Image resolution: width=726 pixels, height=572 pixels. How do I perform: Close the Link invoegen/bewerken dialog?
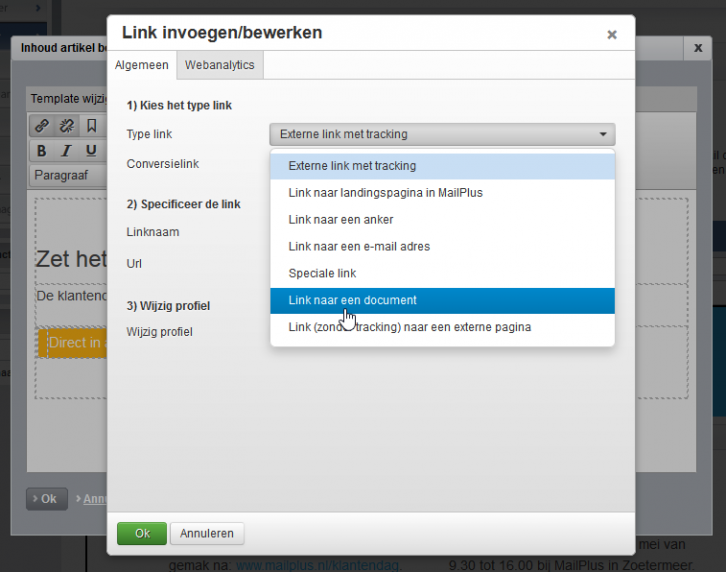612,35
